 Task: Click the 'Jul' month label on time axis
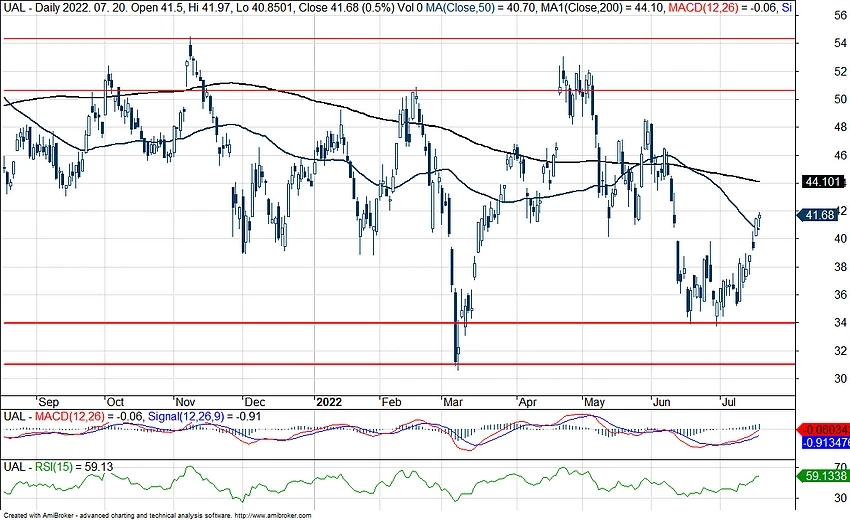729,402
